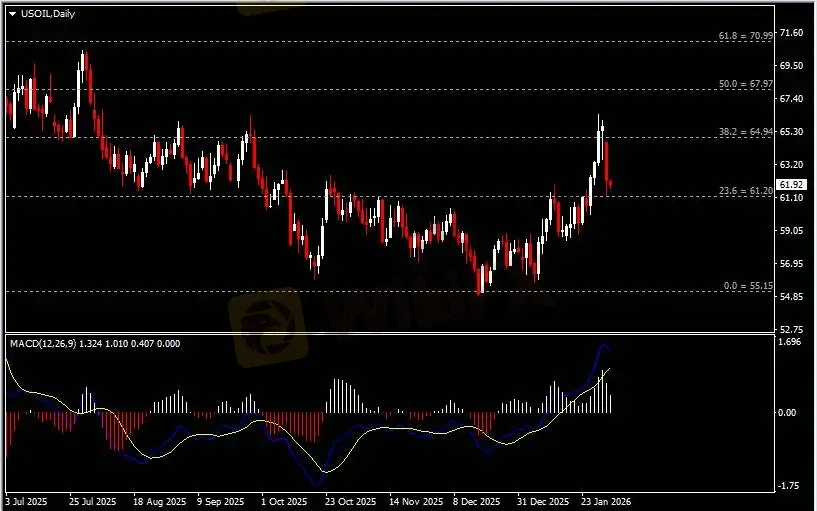Select the 23 Oct 2025 date marker

pyautogui.click(x=350, y=501)
